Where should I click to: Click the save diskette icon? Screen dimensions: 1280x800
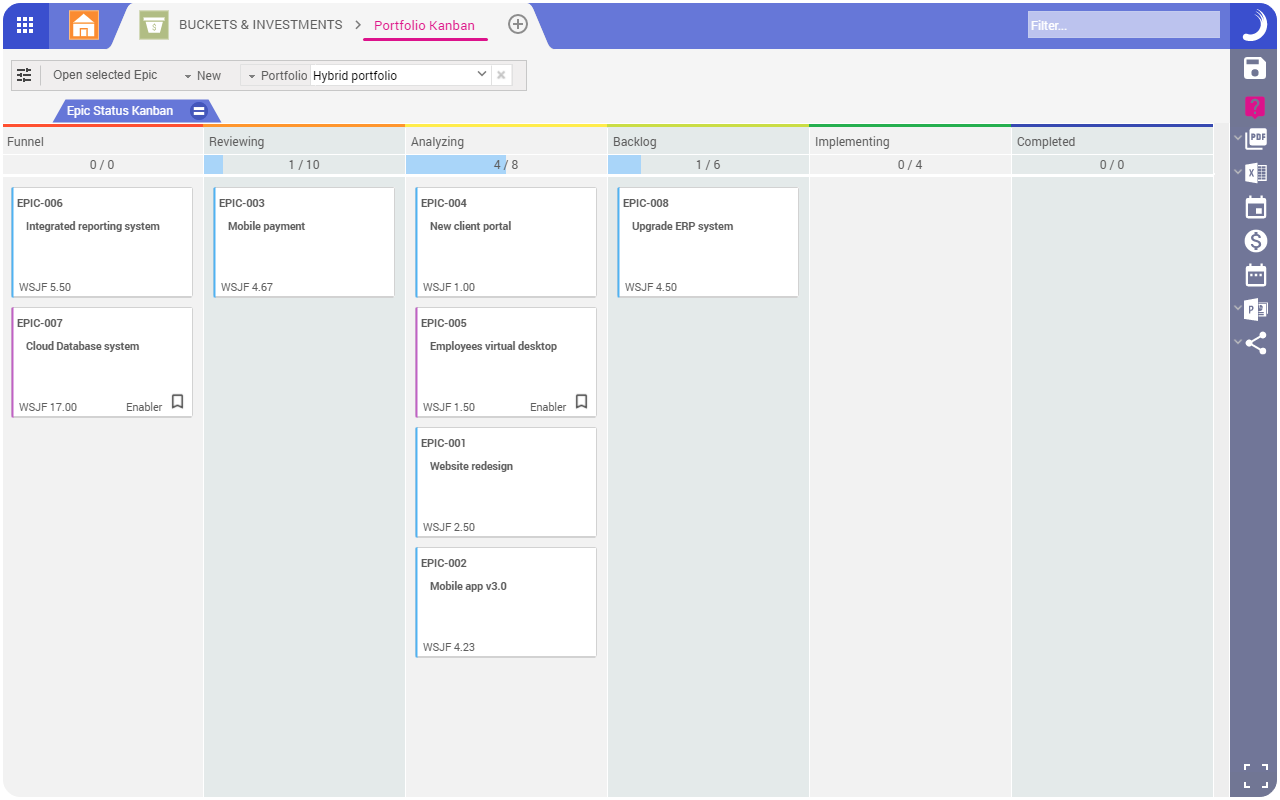pyautogui.click(x=1255, y=68)
